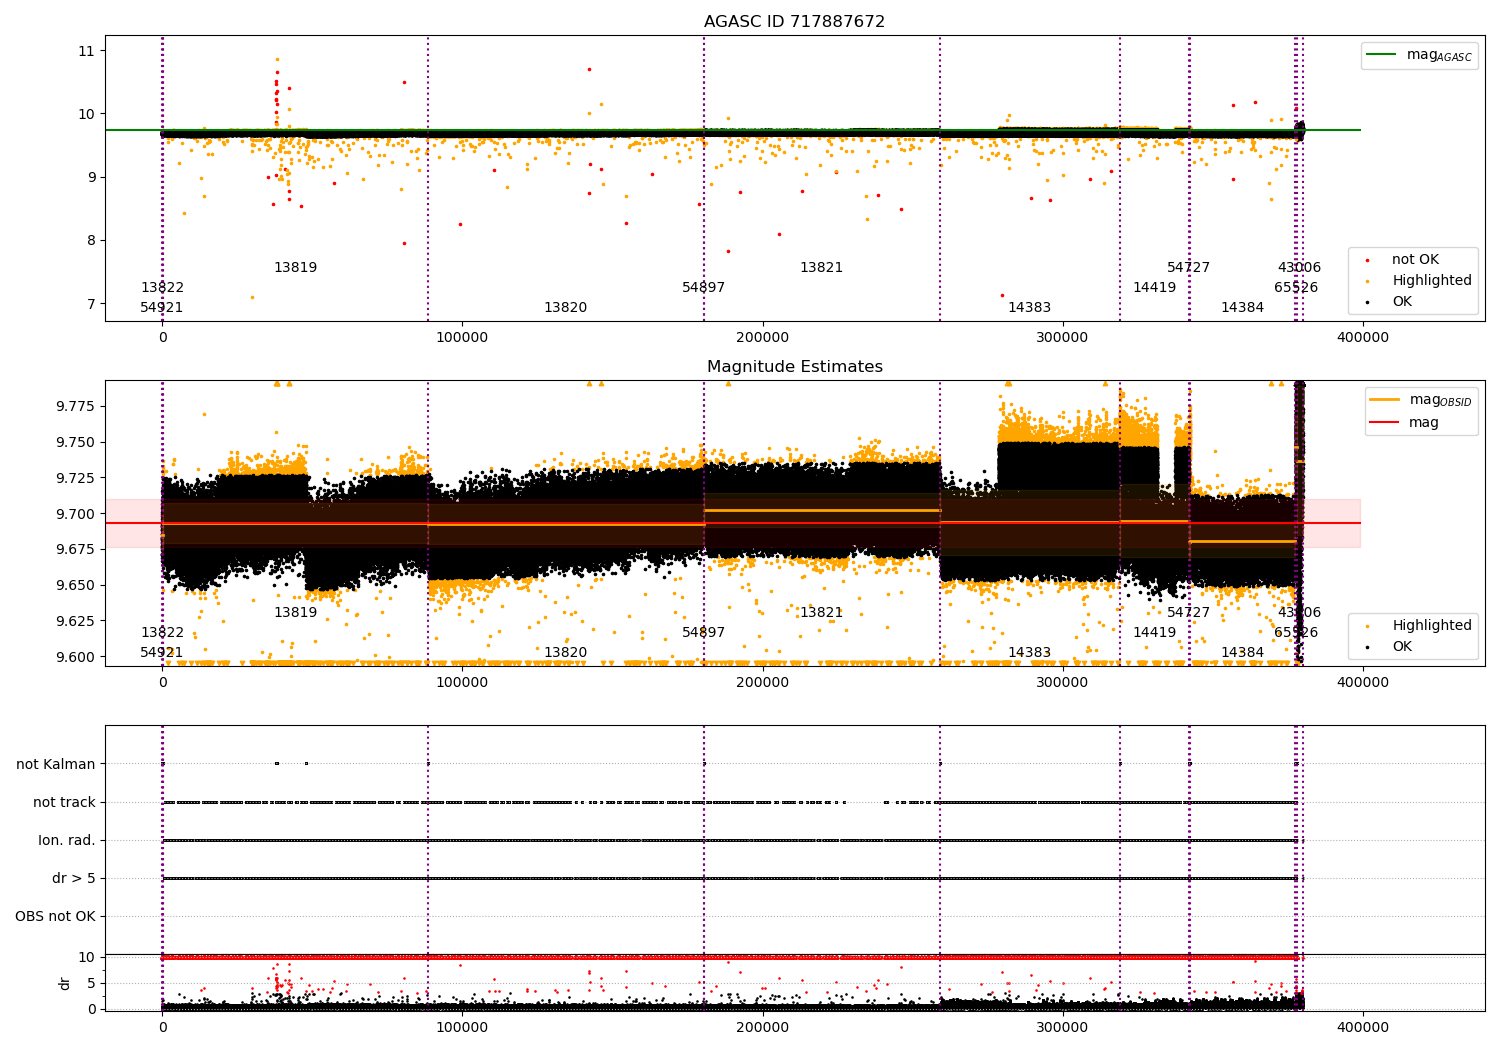Click OBSID label 14419 in the top plot
This screenshot has height=1050, width=1500.
click(1154, 288)
